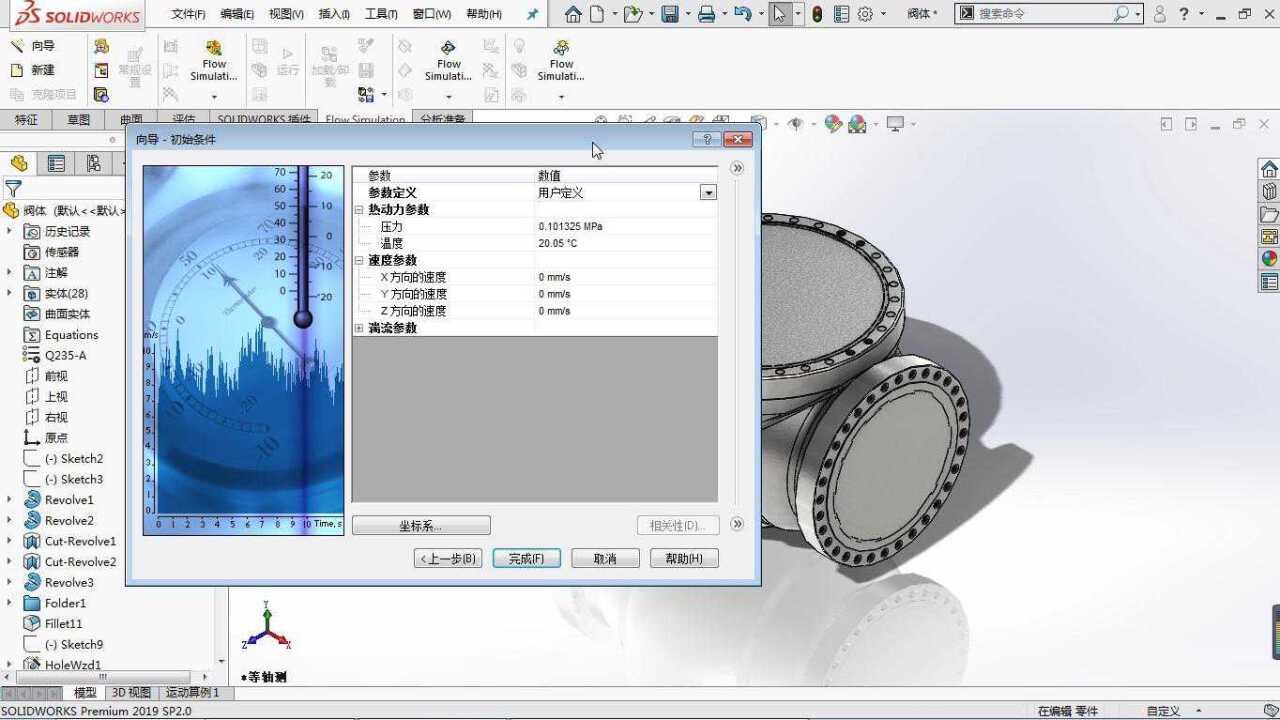Open the Options gear icon
The image size is (1280, 720).
pyautogui.click(x=865, y=14)
